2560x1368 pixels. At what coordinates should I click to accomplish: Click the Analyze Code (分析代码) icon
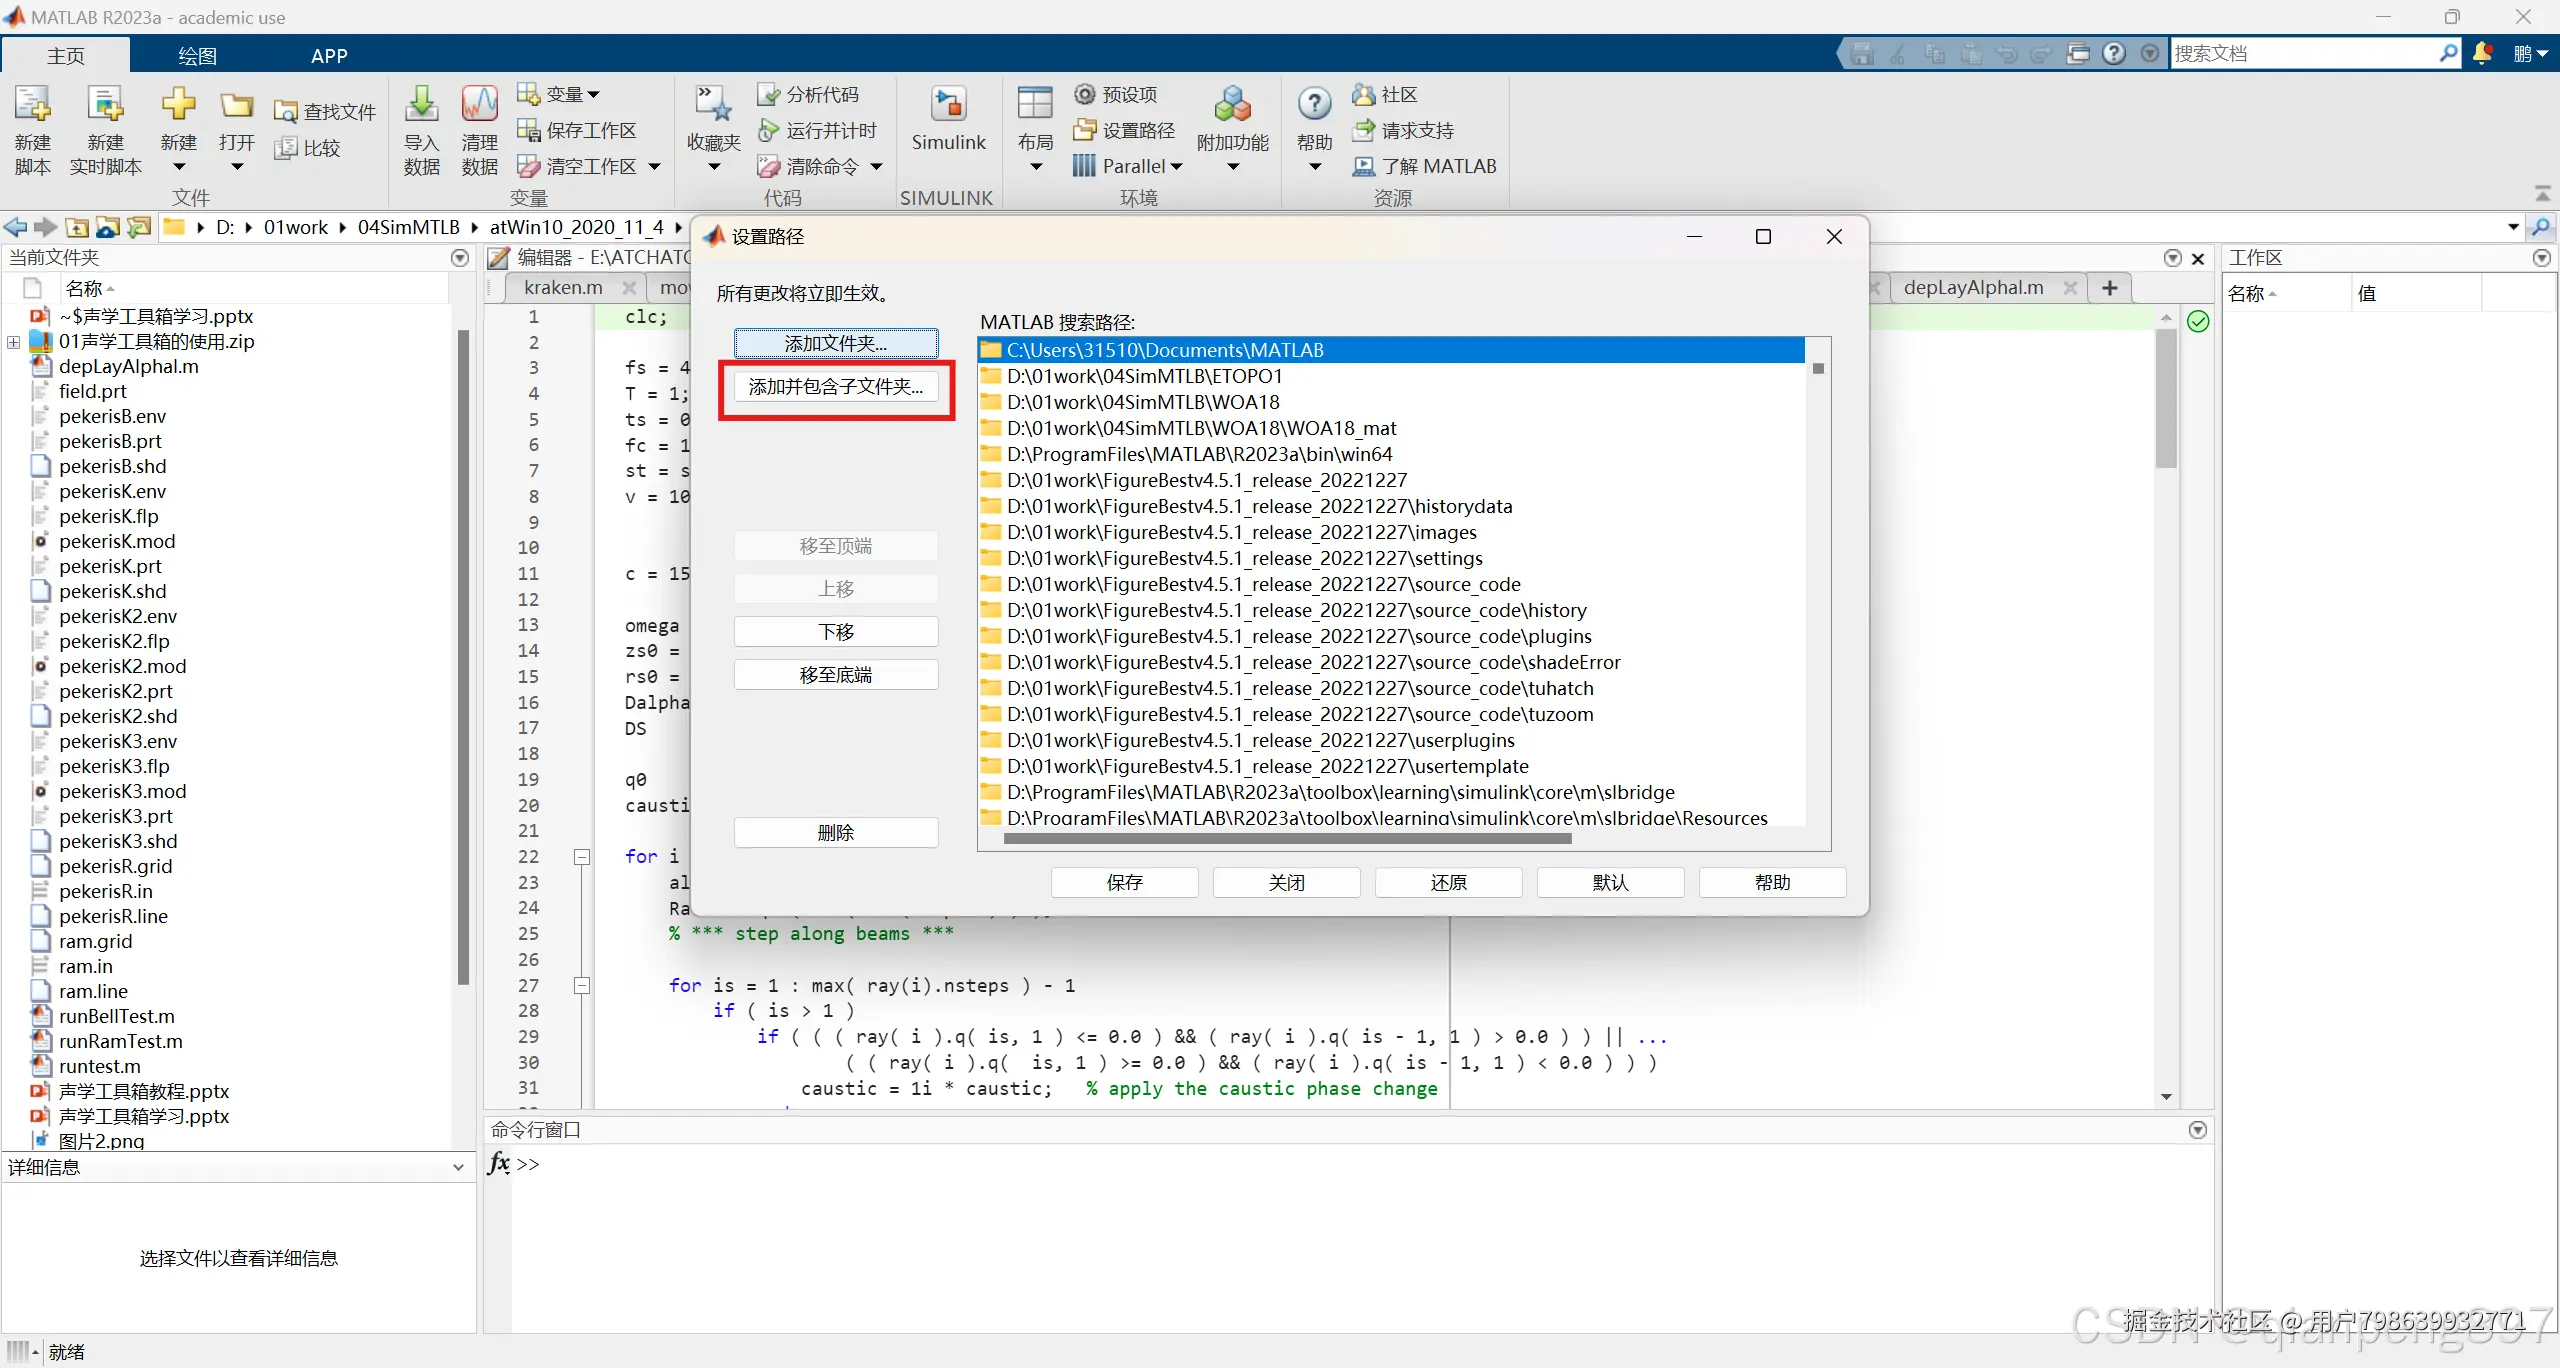[x=768, y=94]
